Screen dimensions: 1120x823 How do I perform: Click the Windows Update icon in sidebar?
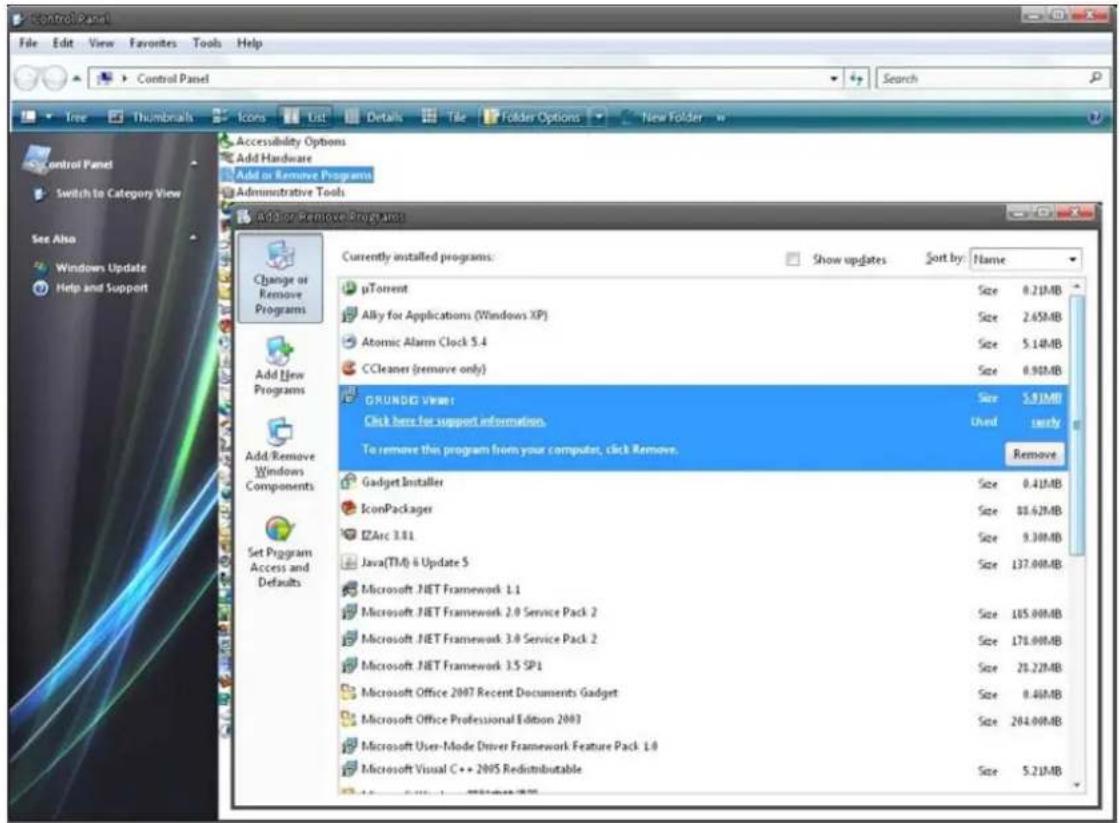(40, 267)
